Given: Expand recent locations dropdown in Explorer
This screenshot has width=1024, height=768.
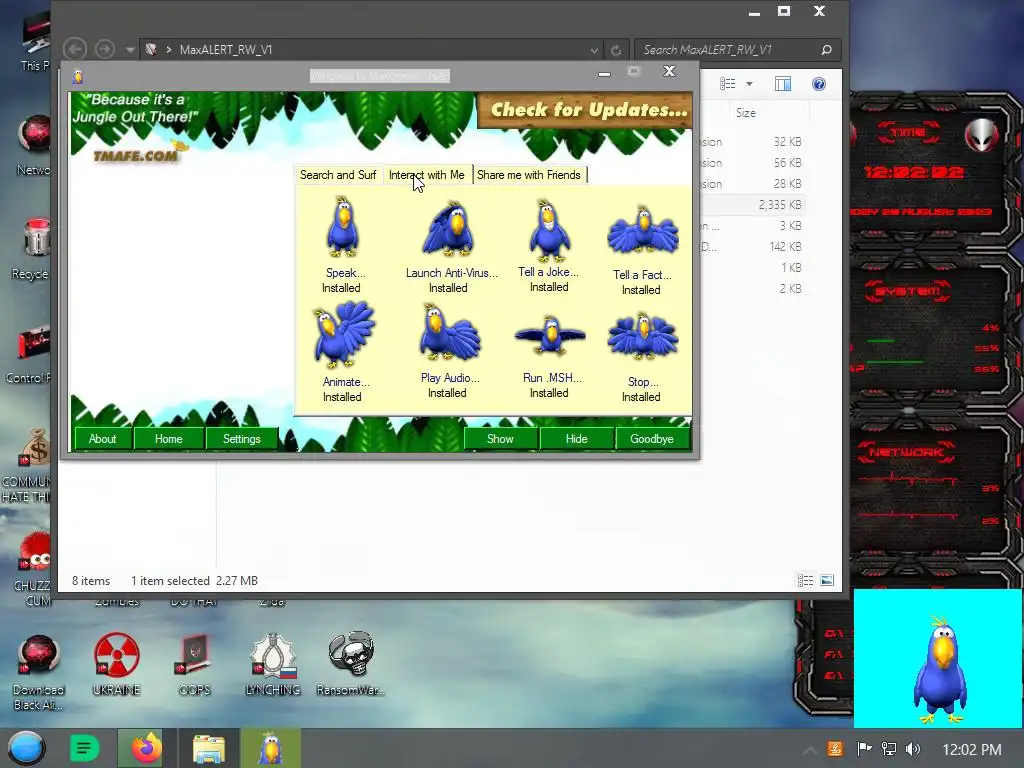Looking at the screenshot, I should [130, 50].
